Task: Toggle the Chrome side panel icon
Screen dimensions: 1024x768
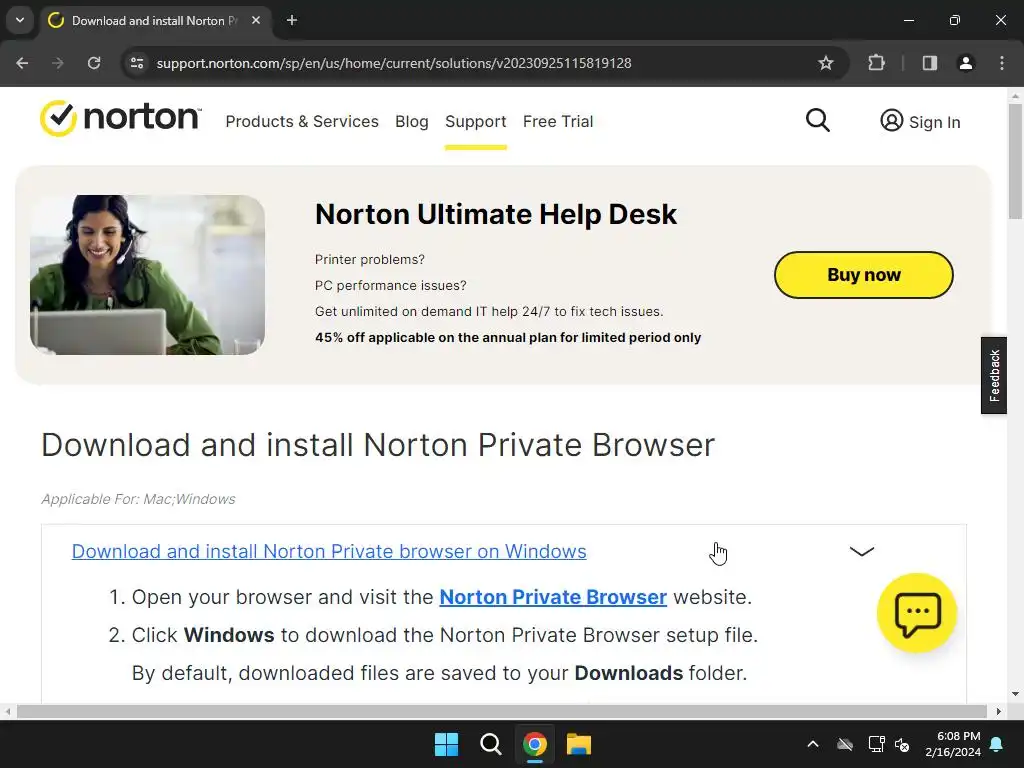Action: click(929, 63)
